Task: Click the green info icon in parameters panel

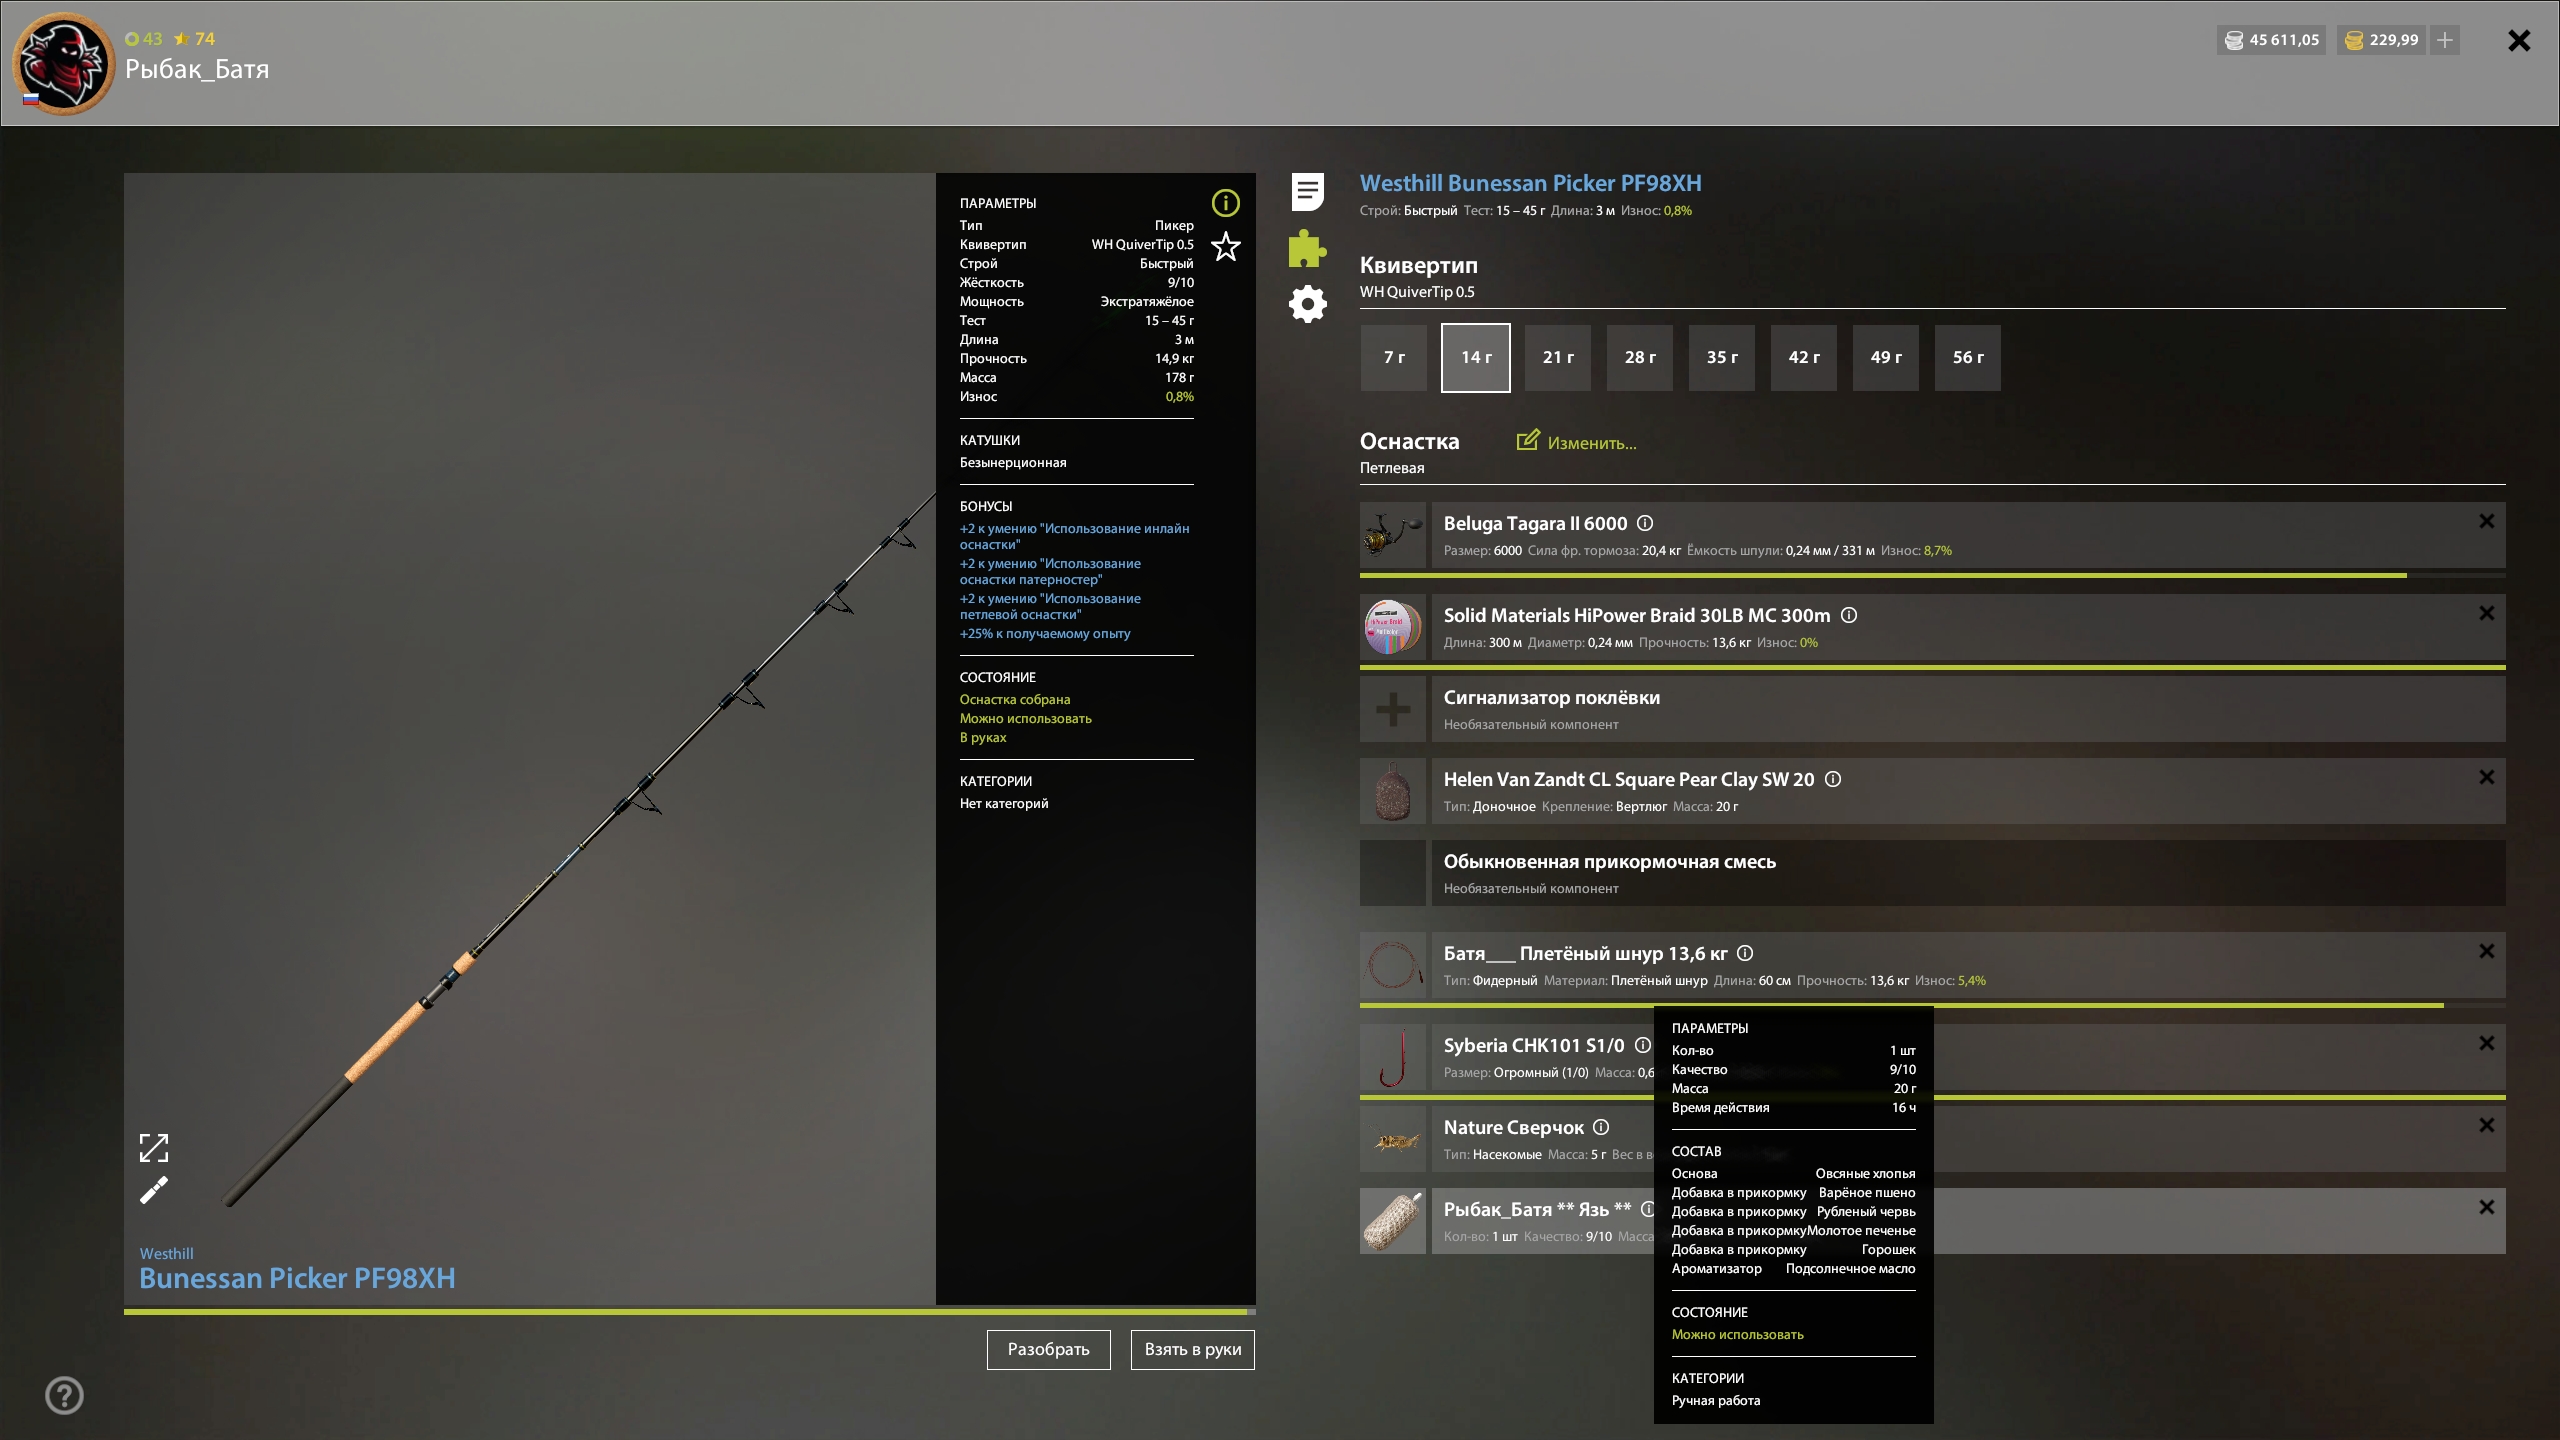Action: (1225, 203)
